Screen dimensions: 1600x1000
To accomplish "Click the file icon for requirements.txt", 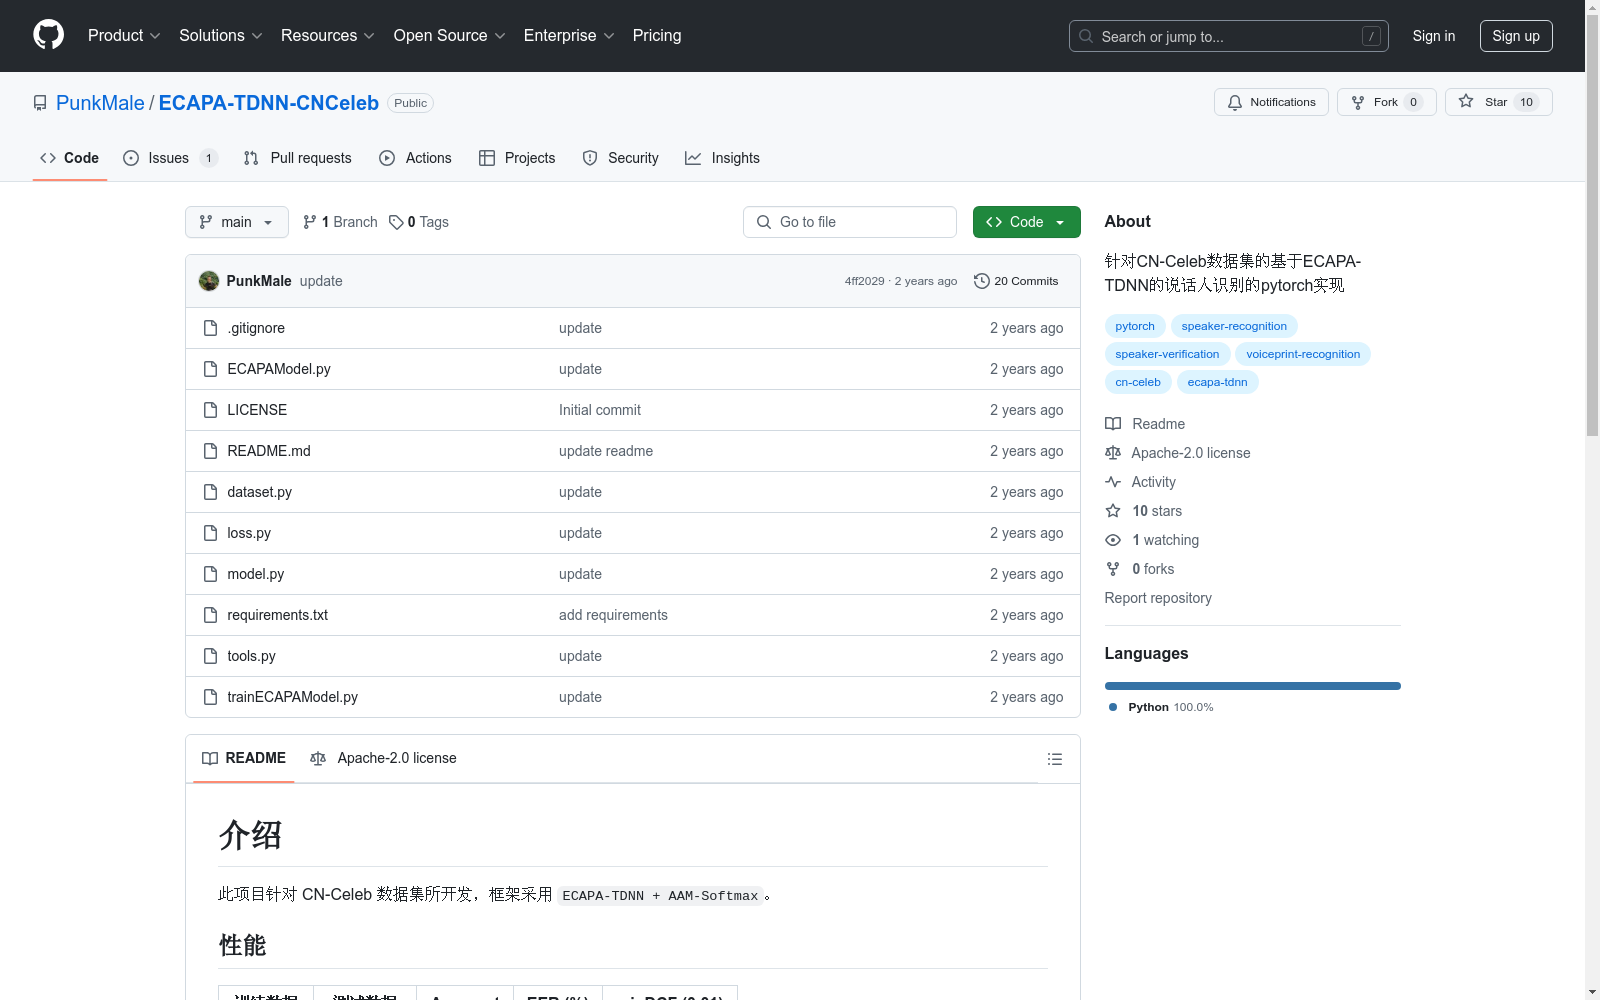I will (210, 615).
